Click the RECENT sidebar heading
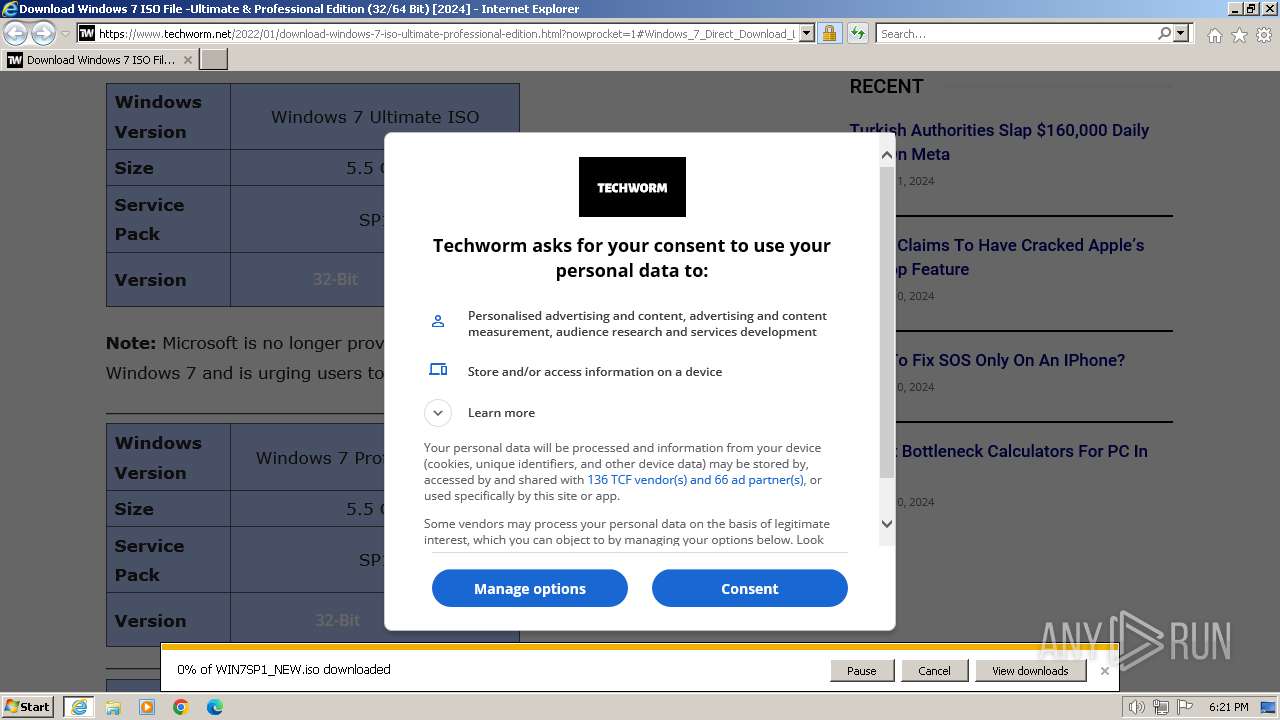The height and width of the screenshot is (720, 1280). 886,86
